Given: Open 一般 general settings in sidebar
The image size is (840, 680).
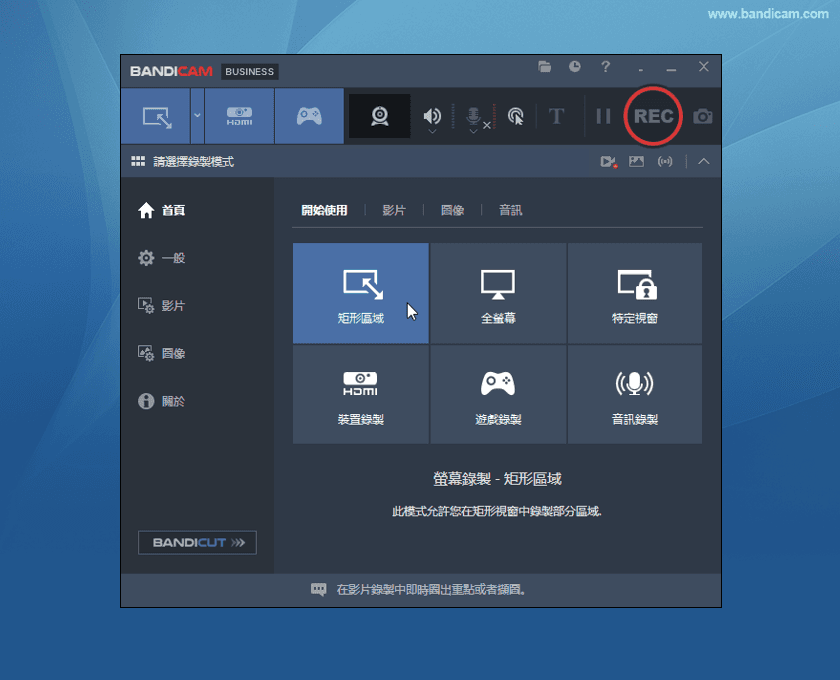Looking at the screenshot, I should 161,258.
